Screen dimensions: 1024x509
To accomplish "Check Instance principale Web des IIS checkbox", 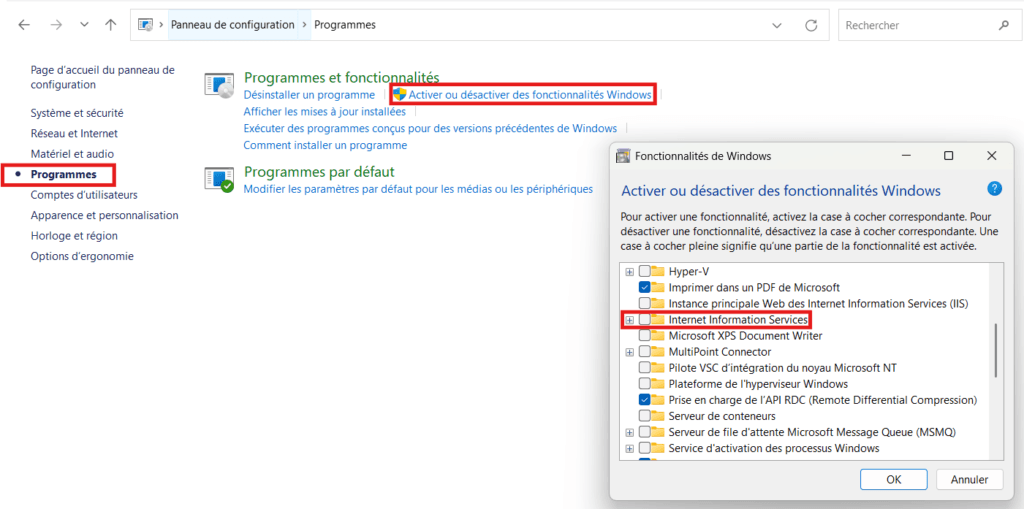I will [x=645, y=303].
